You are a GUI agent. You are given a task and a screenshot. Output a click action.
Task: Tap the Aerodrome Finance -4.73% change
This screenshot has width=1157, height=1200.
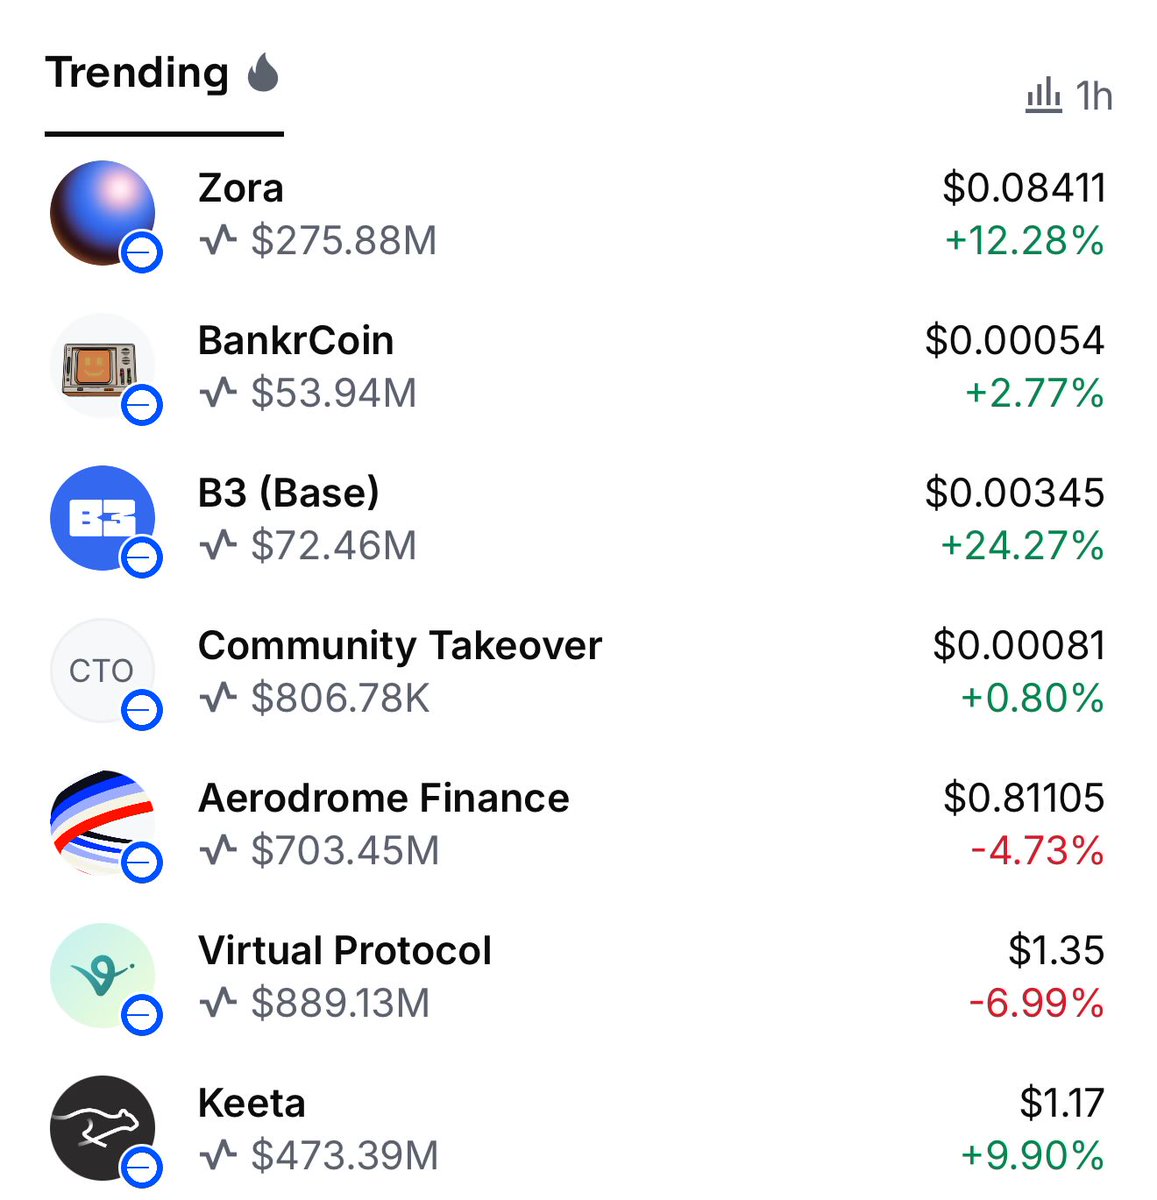(x=1037, y=851)
